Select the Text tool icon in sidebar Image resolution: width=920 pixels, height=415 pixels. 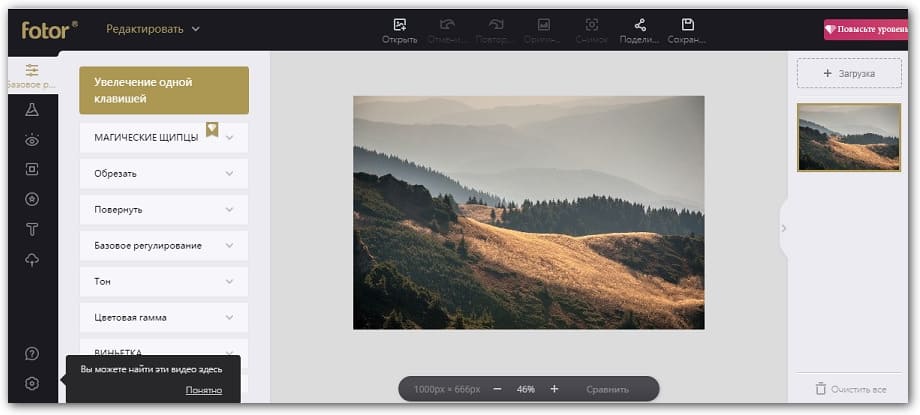click(x=32, y=229)
